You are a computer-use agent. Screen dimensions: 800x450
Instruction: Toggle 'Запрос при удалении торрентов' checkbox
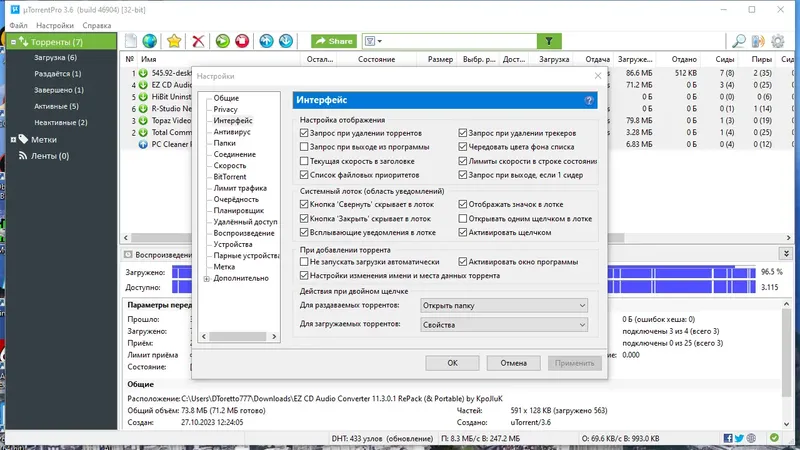coord(304,133)
